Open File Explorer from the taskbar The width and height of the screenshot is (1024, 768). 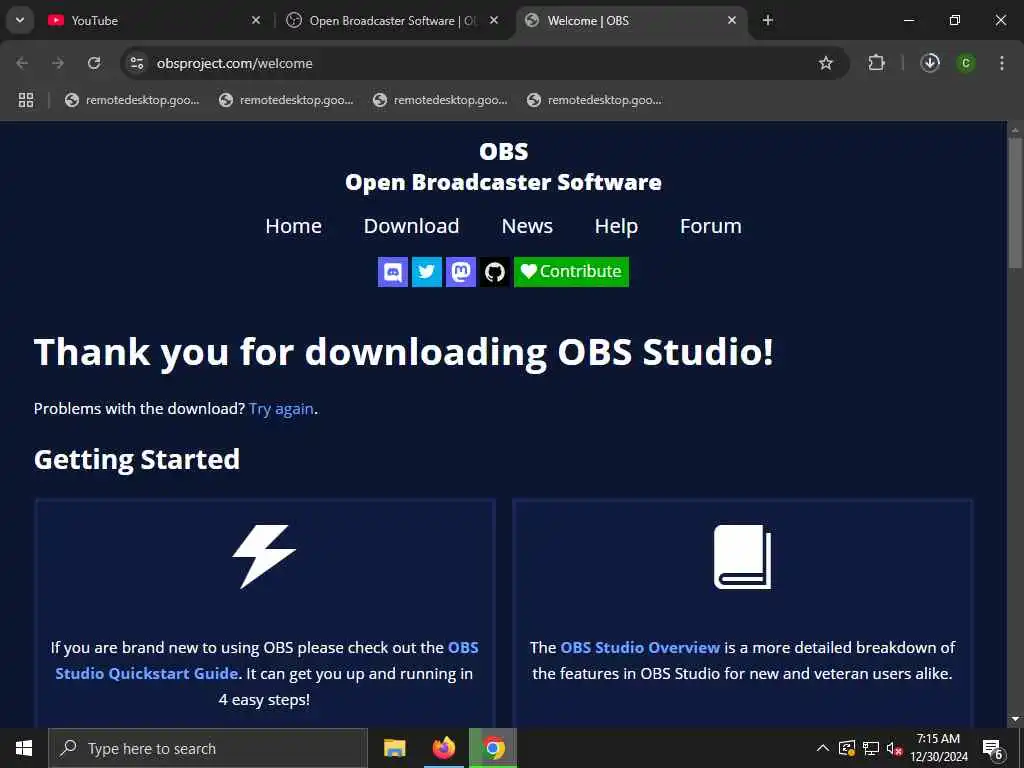pyautogui.click(x=394, y=748)
